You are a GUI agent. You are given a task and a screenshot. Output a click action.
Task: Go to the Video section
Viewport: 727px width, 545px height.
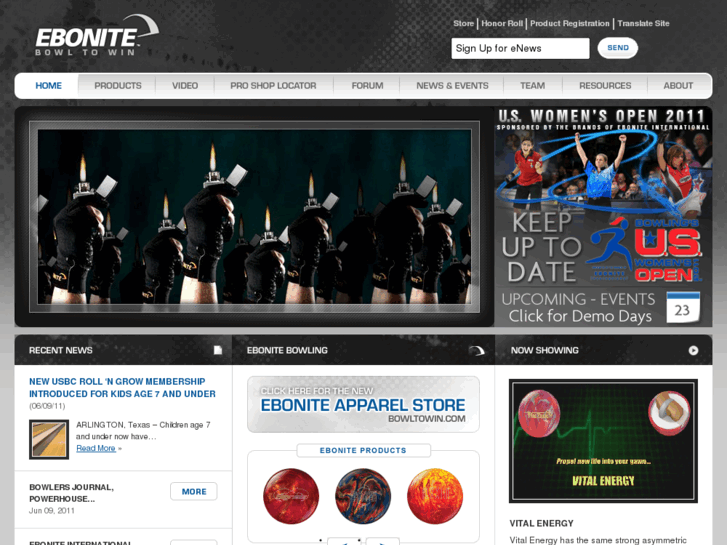[x=185, y=86]
